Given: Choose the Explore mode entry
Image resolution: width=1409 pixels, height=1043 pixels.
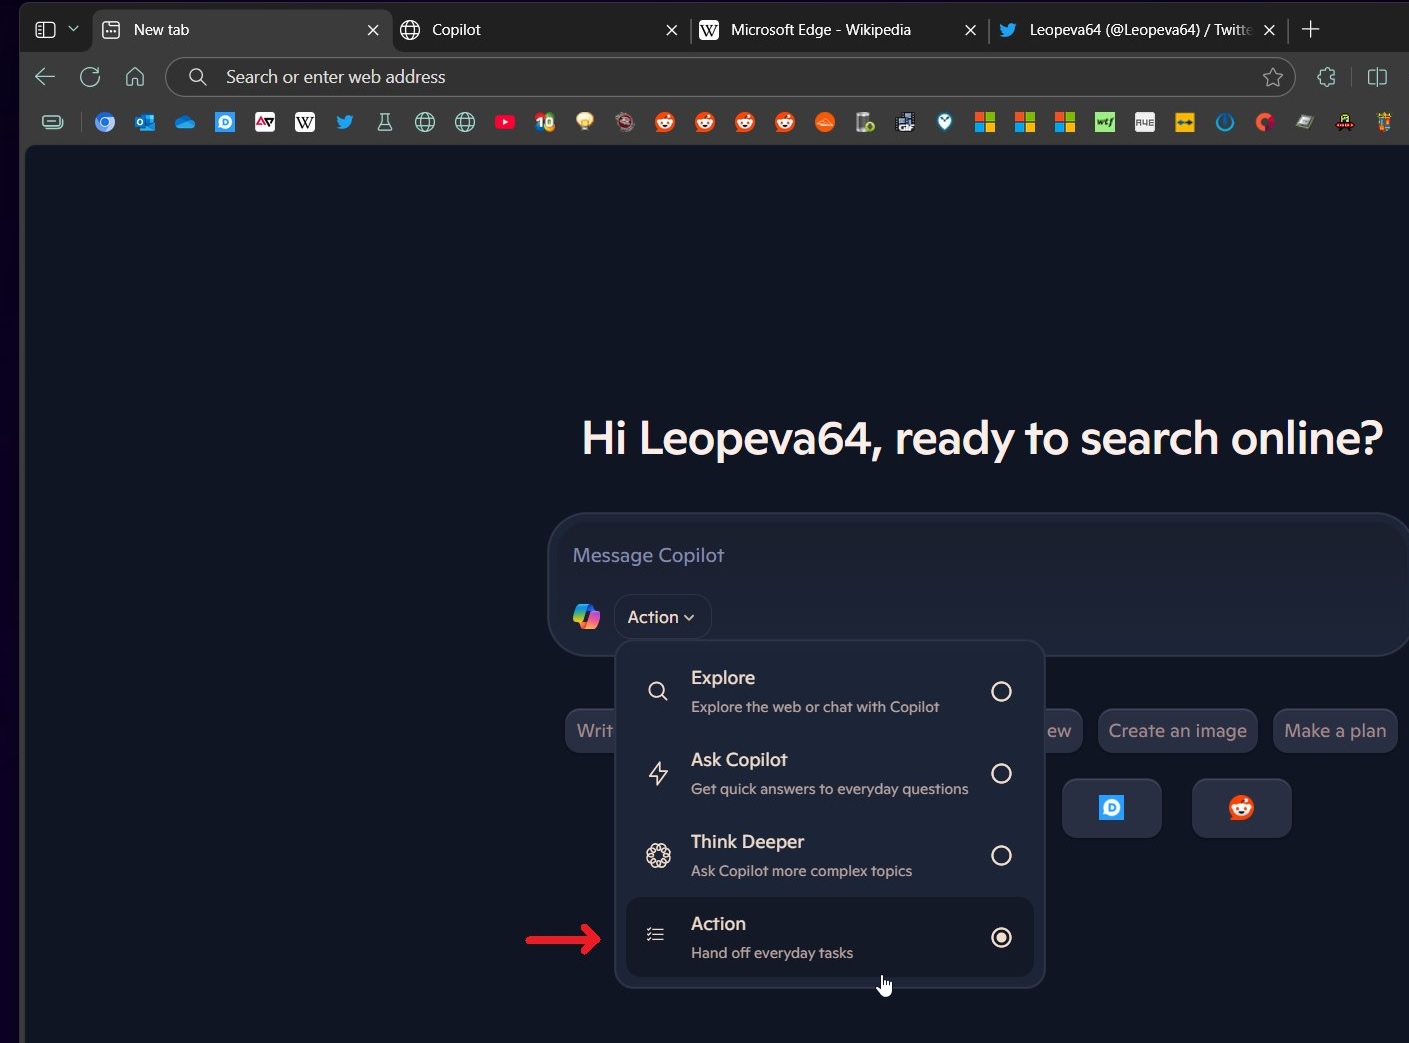Looking at the screenshot, I should click(x=830, y=692).
